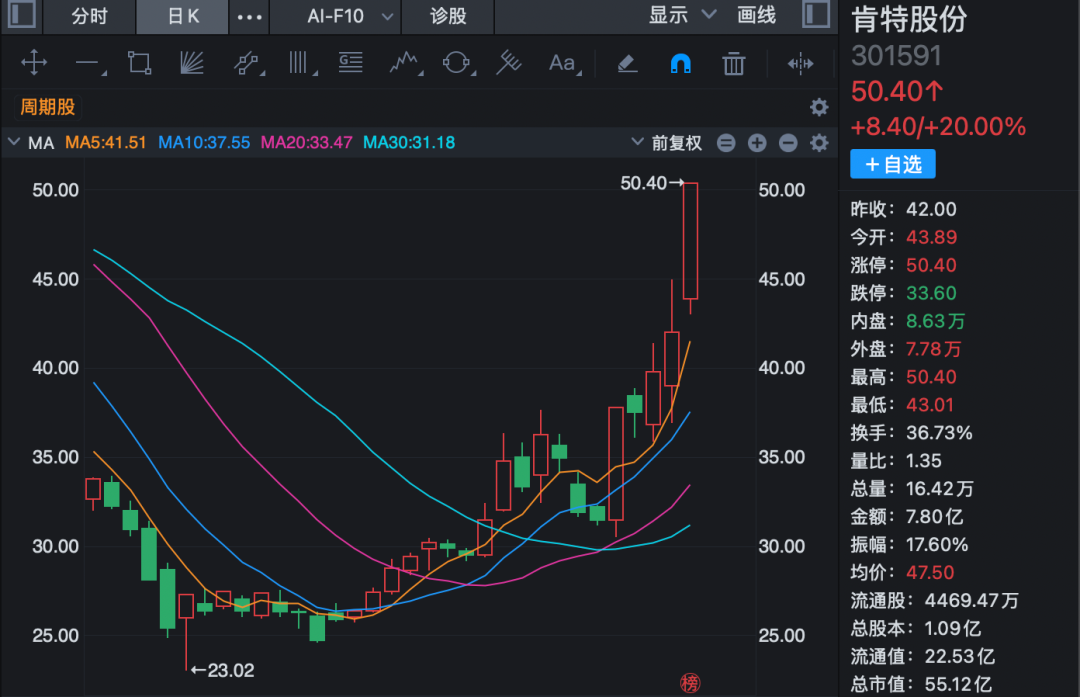Click the trash delete drawings icon
This screenshot has height=697, width=1080.
tap(734, 63)
